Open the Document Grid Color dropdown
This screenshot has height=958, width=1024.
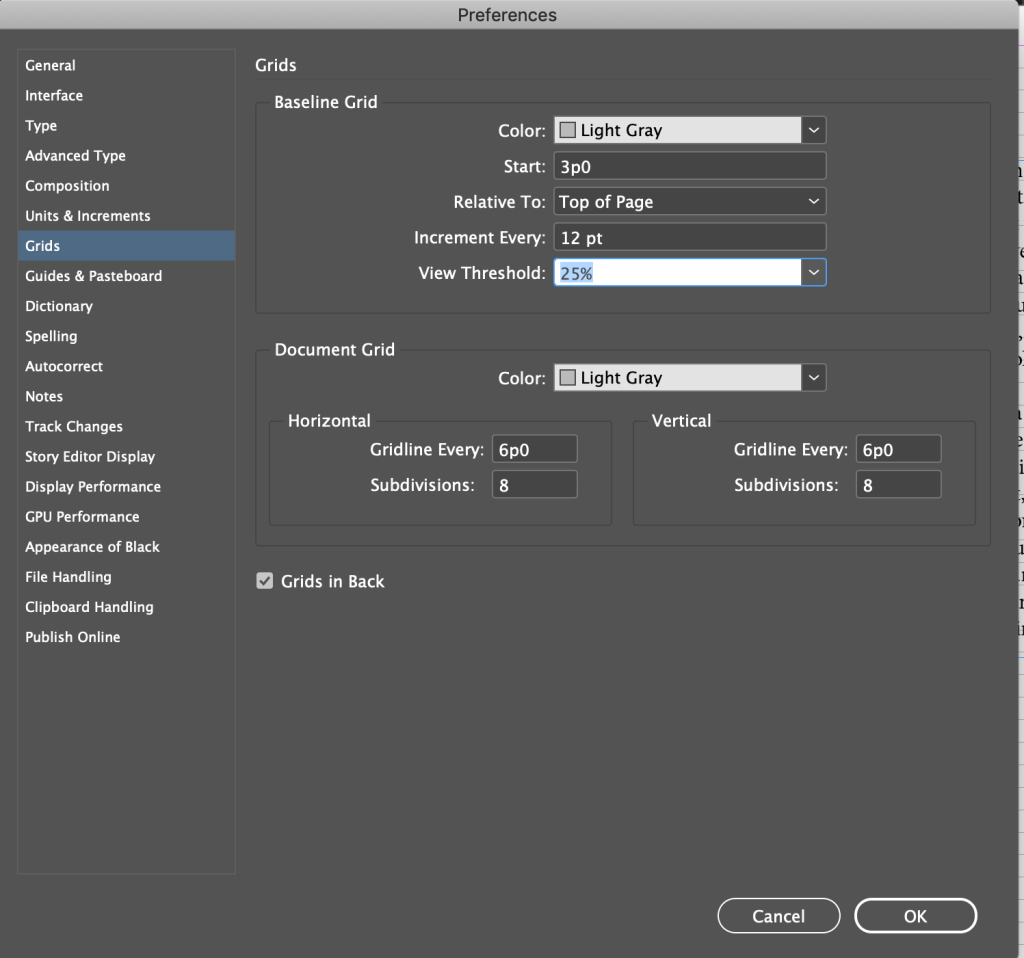[814, 378]
